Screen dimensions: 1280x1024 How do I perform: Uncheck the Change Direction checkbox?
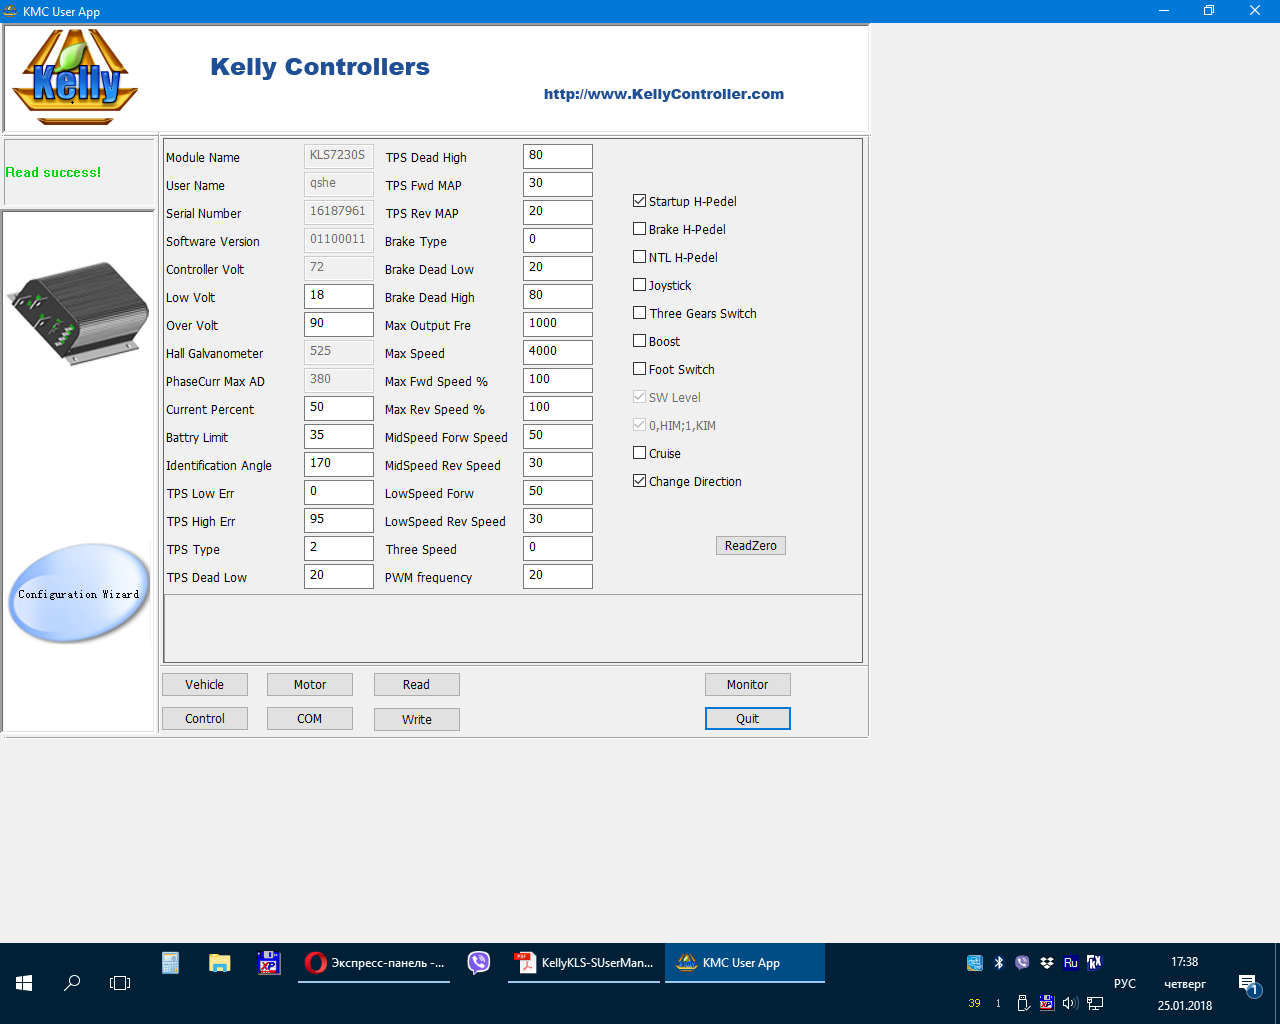640,481
